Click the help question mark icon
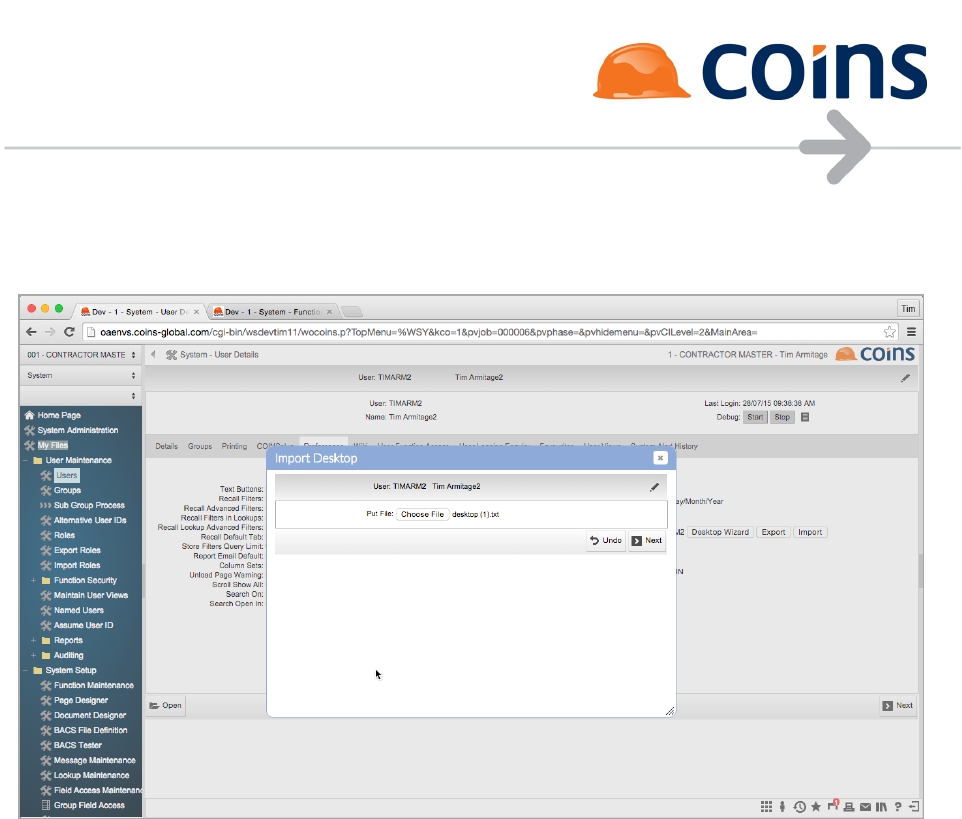The width and height of the screenshot is (962, 819). (x=898, y=807)
